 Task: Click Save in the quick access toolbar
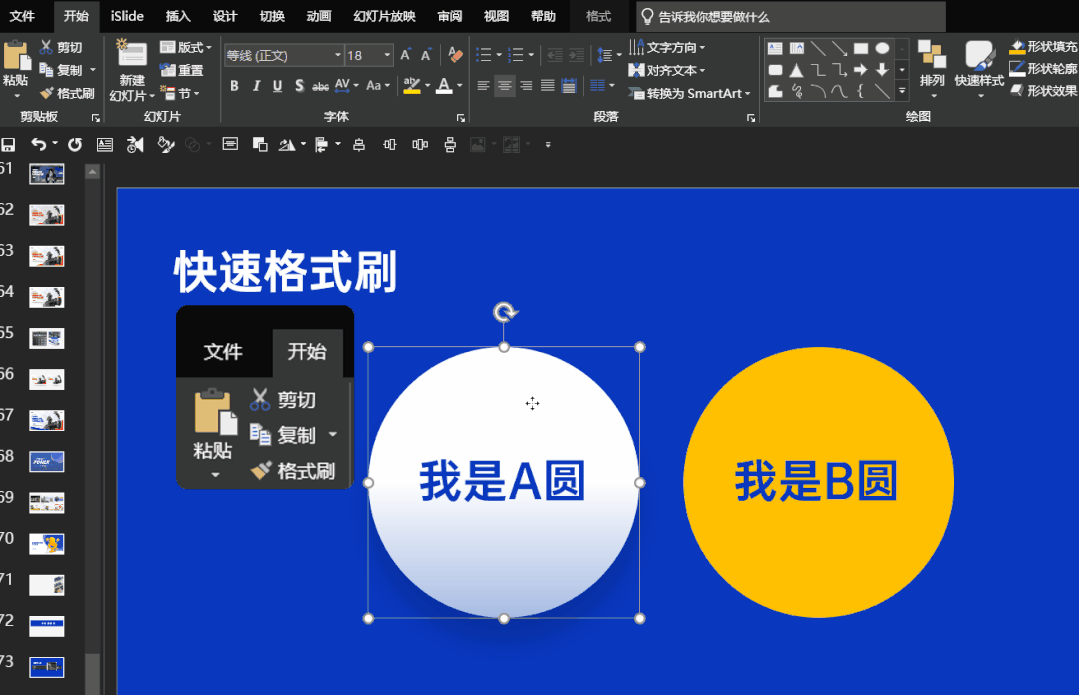tap(8, 145)
